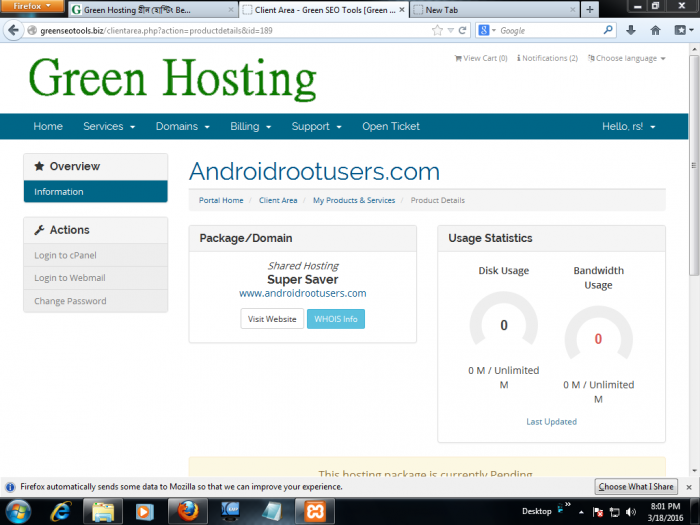The image size is (700, 525).
Task: Switch to the New Tab browser tab
Action: [x=495, y=10]
